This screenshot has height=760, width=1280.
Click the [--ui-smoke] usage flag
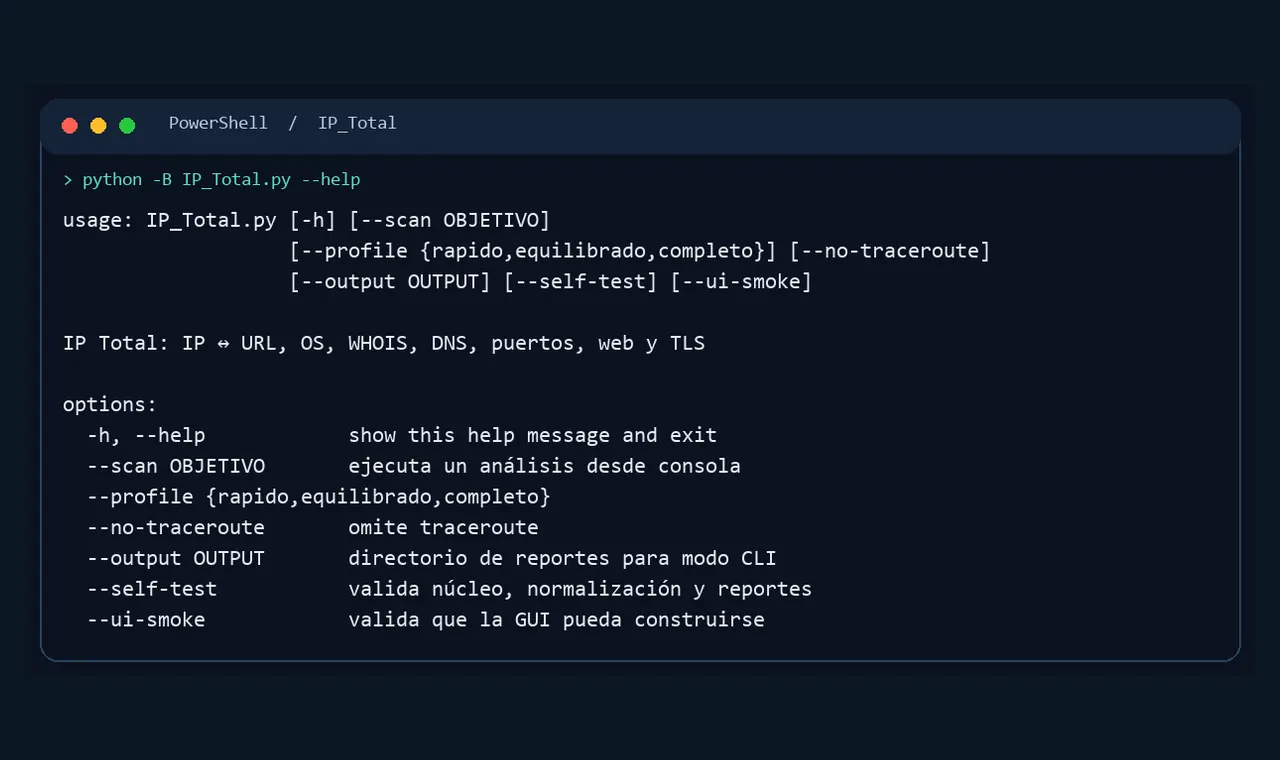(741, 282)
